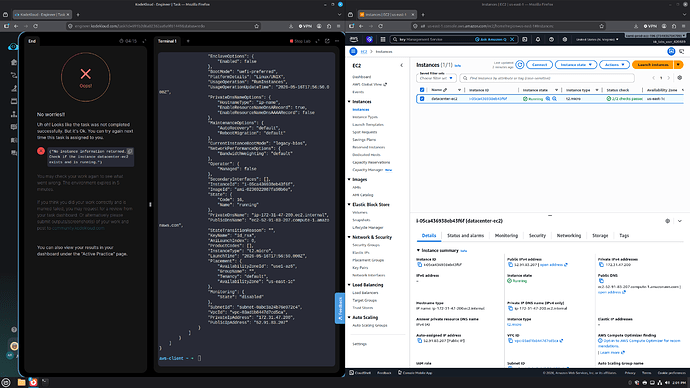Switch to the Status and alarms tab
The width and height of the screenshot is (690, 388).
tap(465, 236)
